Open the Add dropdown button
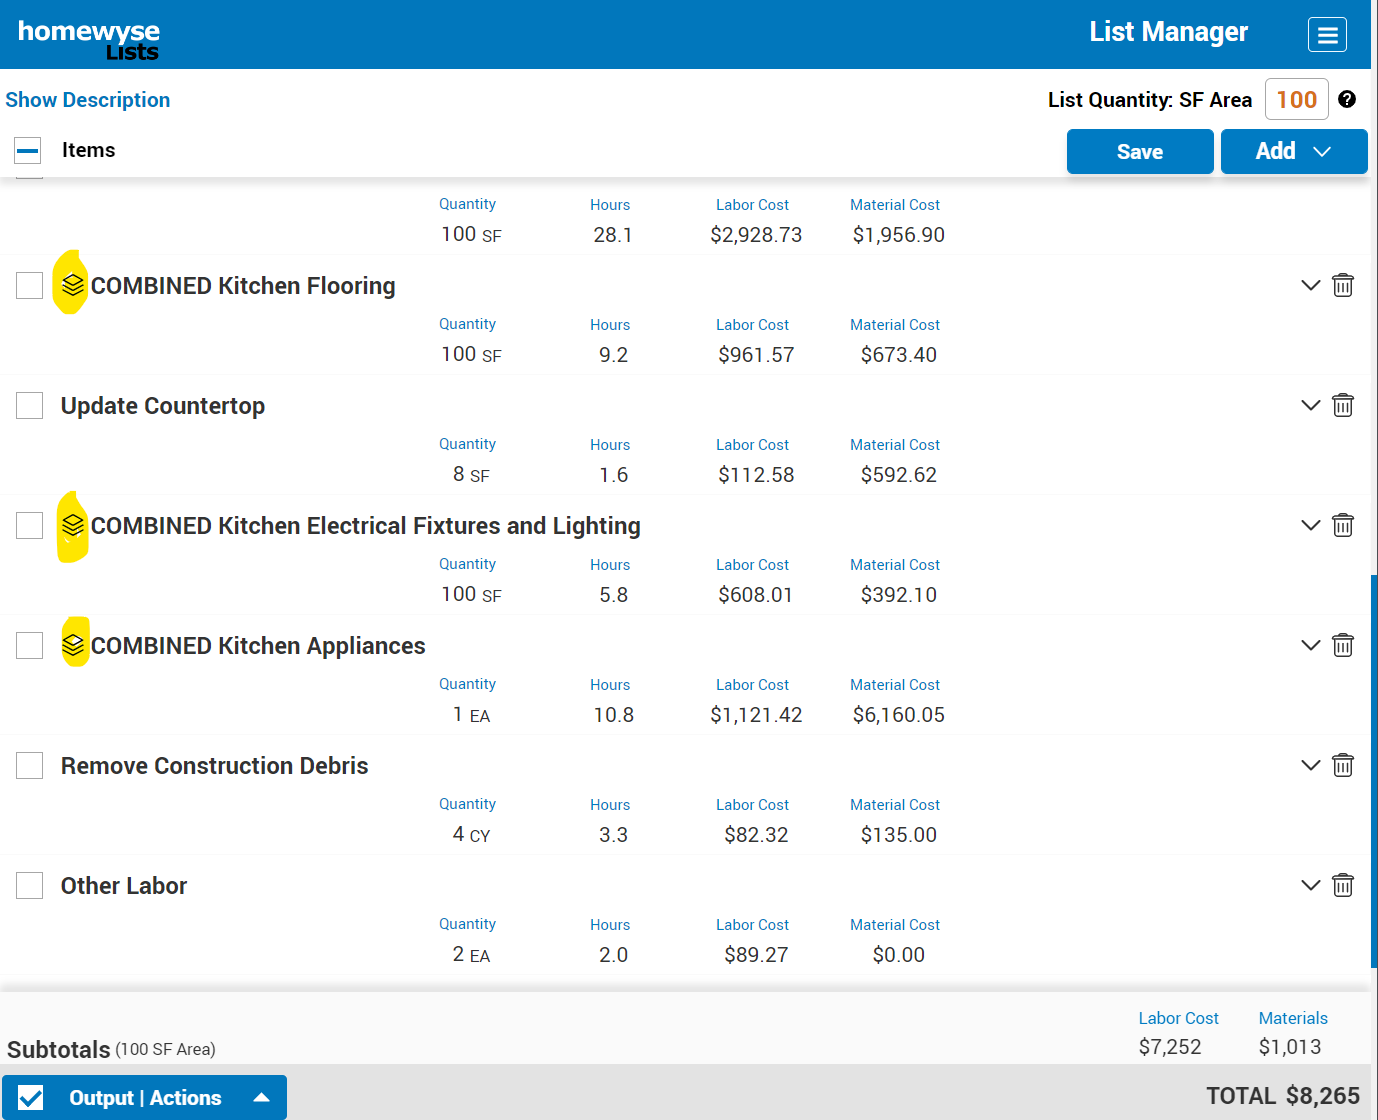This screenshot has height=1120, width=1378. coord(1293,151)
